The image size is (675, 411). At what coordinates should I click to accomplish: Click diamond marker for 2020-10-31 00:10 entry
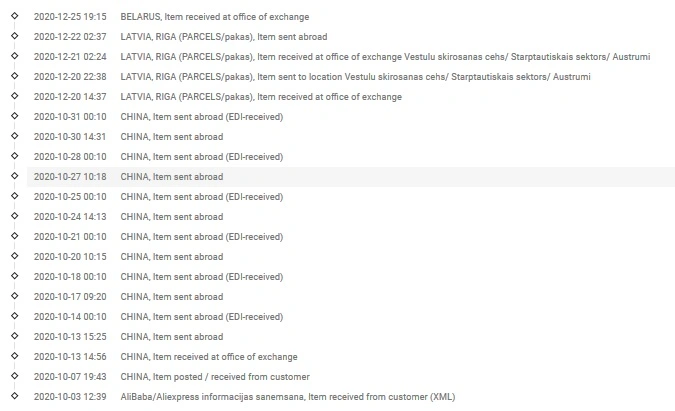tap(14, 116)
